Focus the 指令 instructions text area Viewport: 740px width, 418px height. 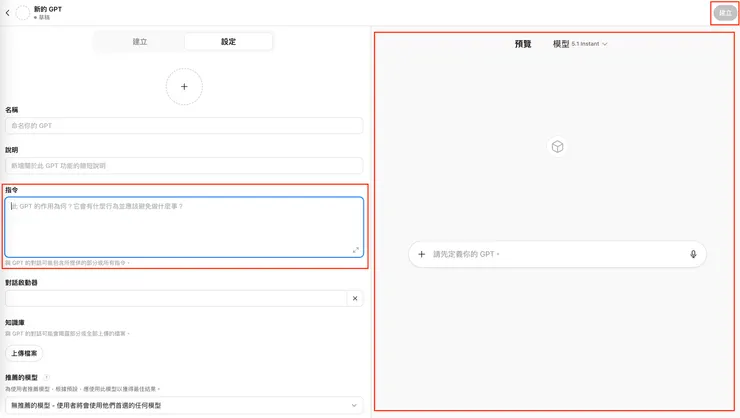coord(184,227)
